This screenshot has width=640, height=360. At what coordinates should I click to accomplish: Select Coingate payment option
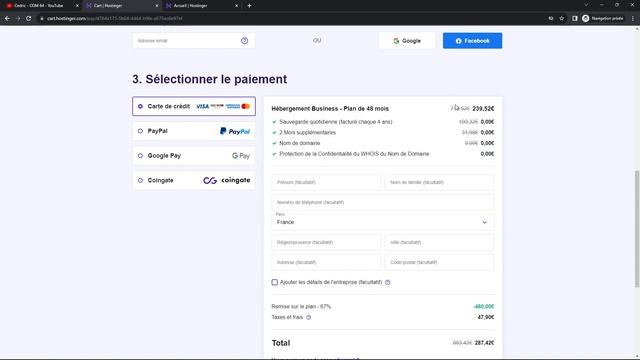coord(194,180)
